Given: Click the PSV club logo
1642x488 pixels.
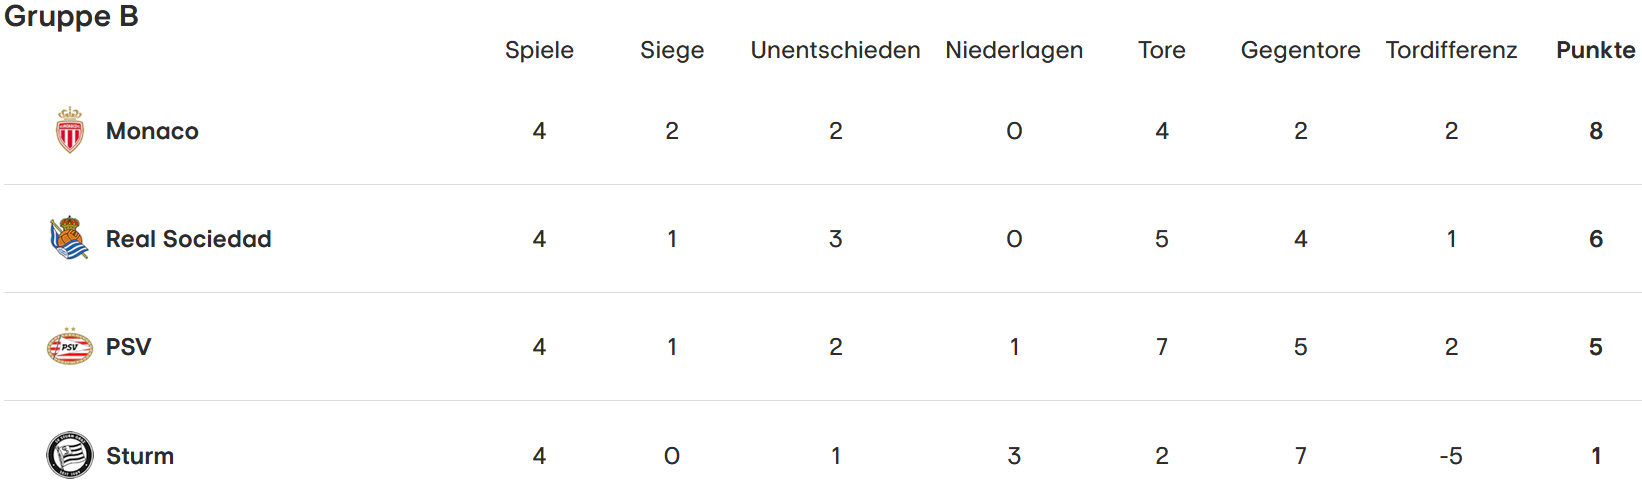Looking at the screenshot, I should [x=70, y=347].
